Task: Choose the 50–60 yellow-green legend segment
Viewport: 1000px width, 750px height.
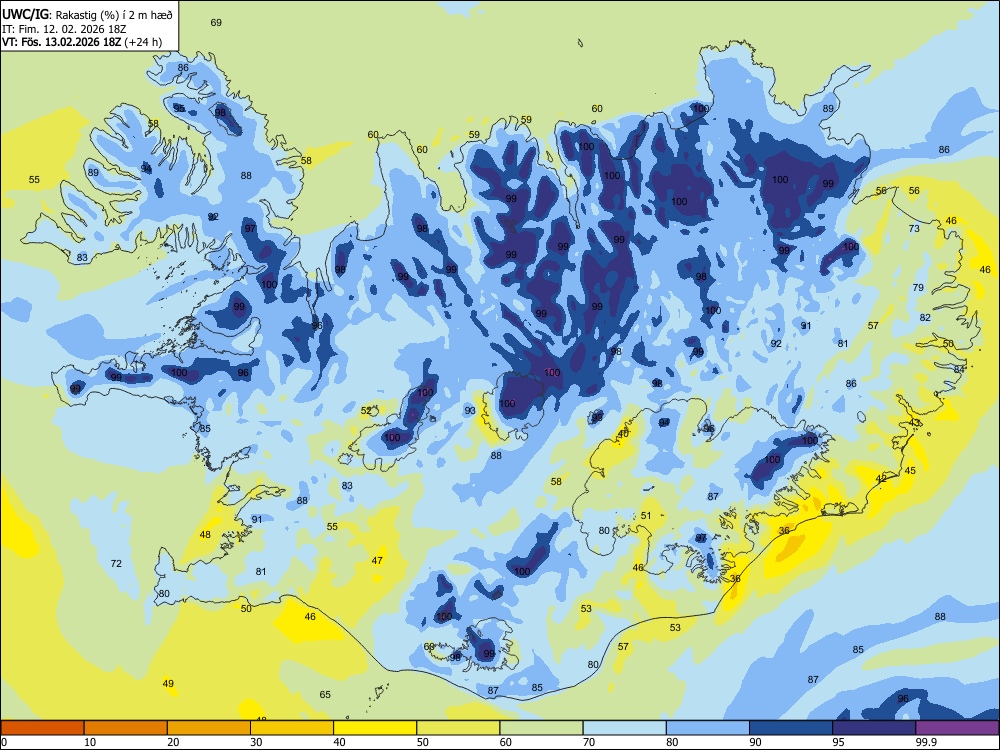Action: tap(458, 728)
